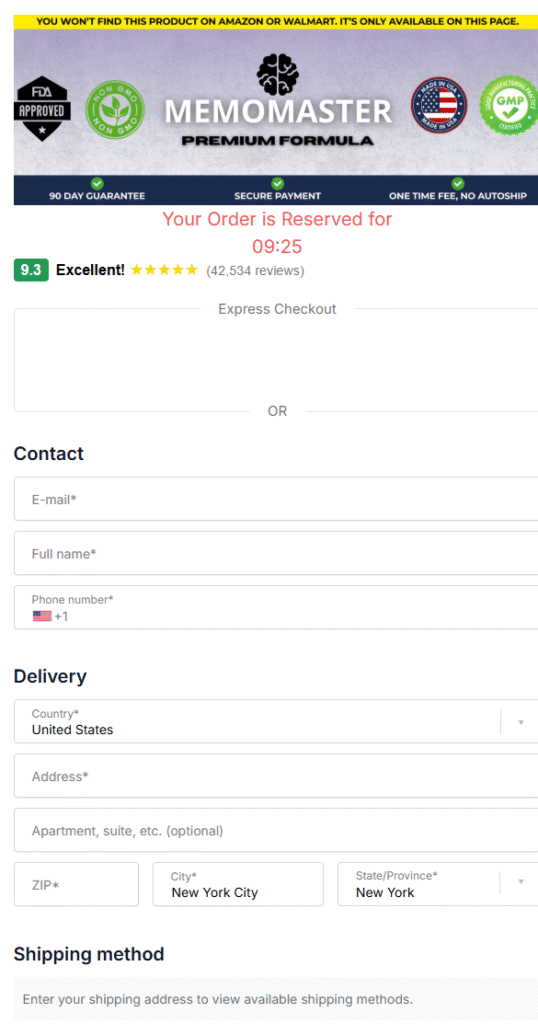Viewport: 538px width, 1024px height.
Task: Click the Secure Payment checkmark icon
Action: [x=277, y=184]
